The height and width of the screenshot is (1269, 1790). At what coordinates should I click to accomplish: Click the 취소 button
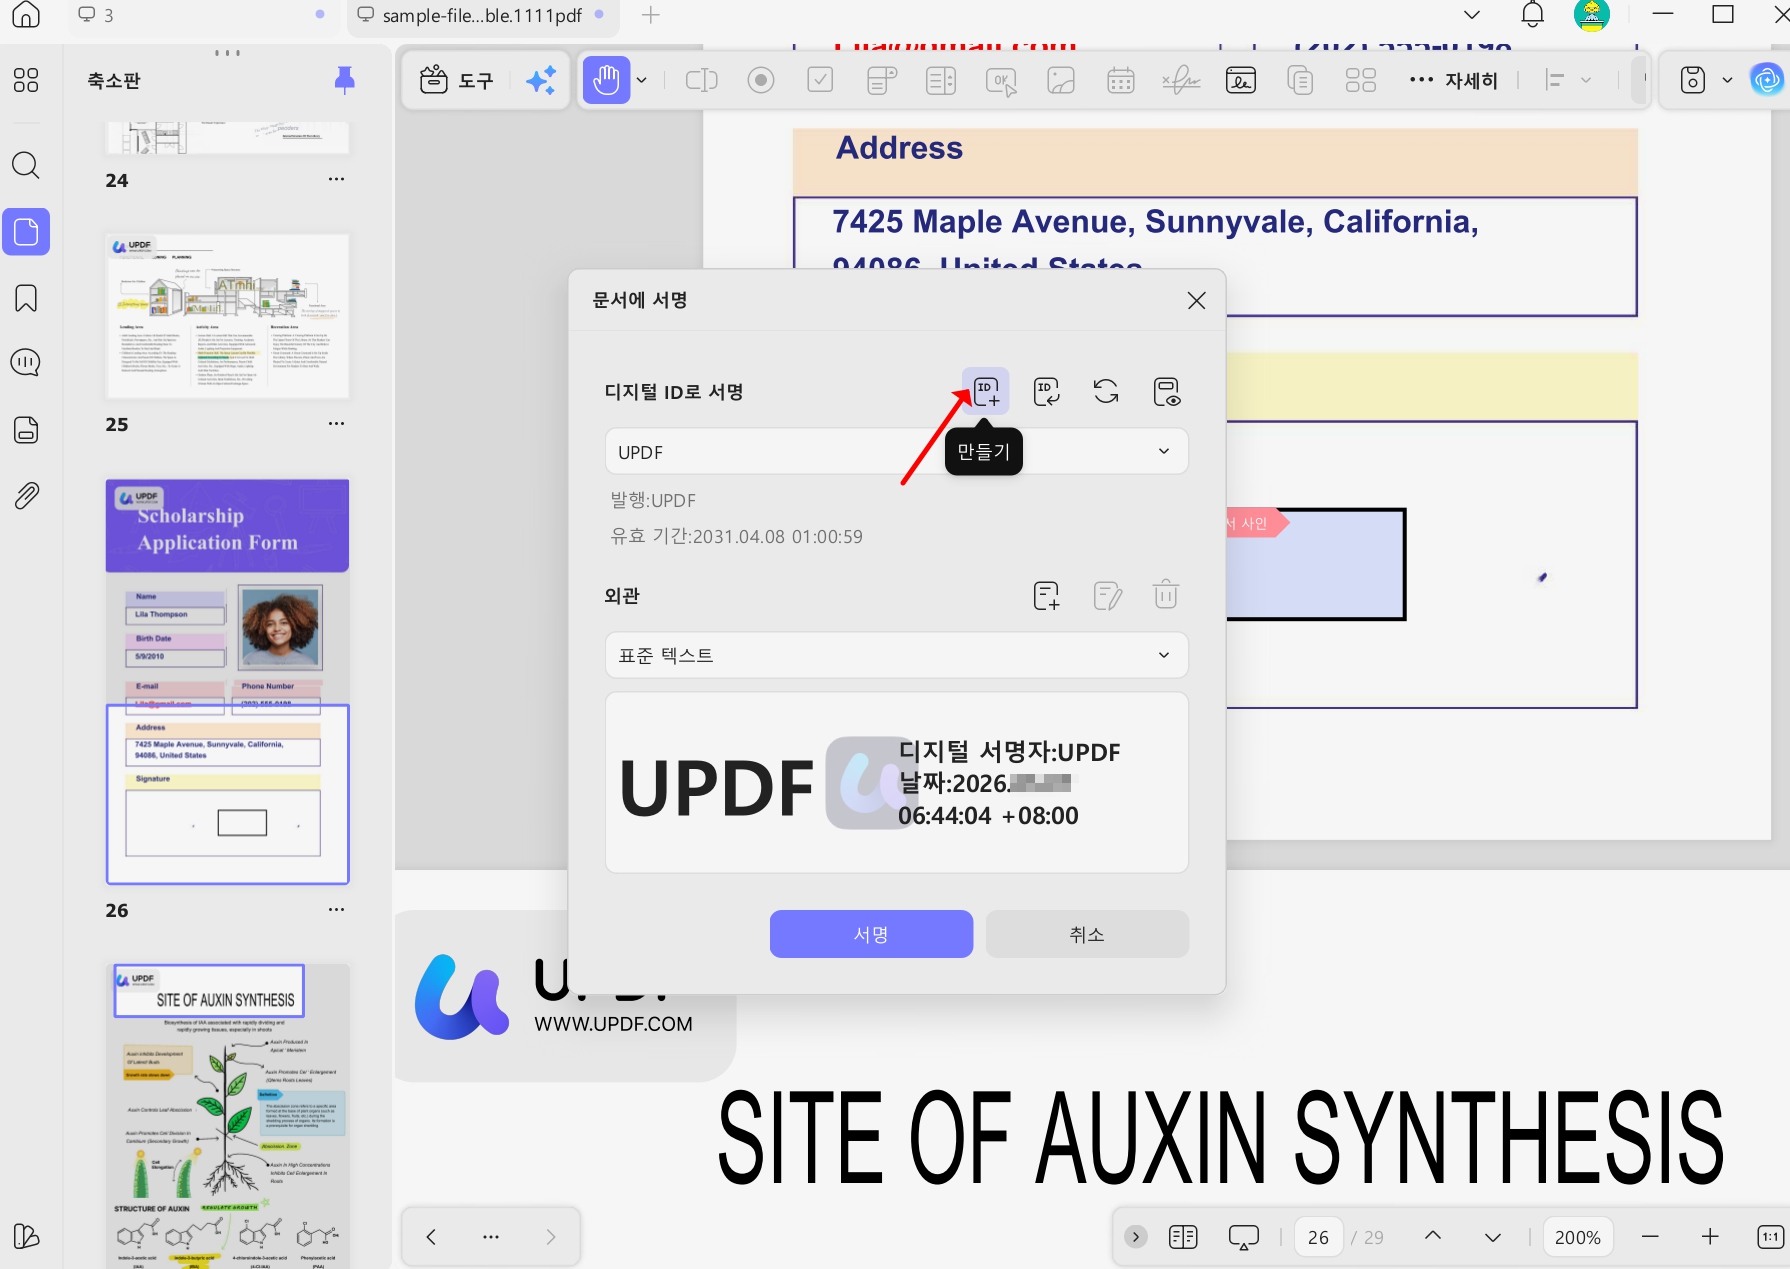(1087, 934)
